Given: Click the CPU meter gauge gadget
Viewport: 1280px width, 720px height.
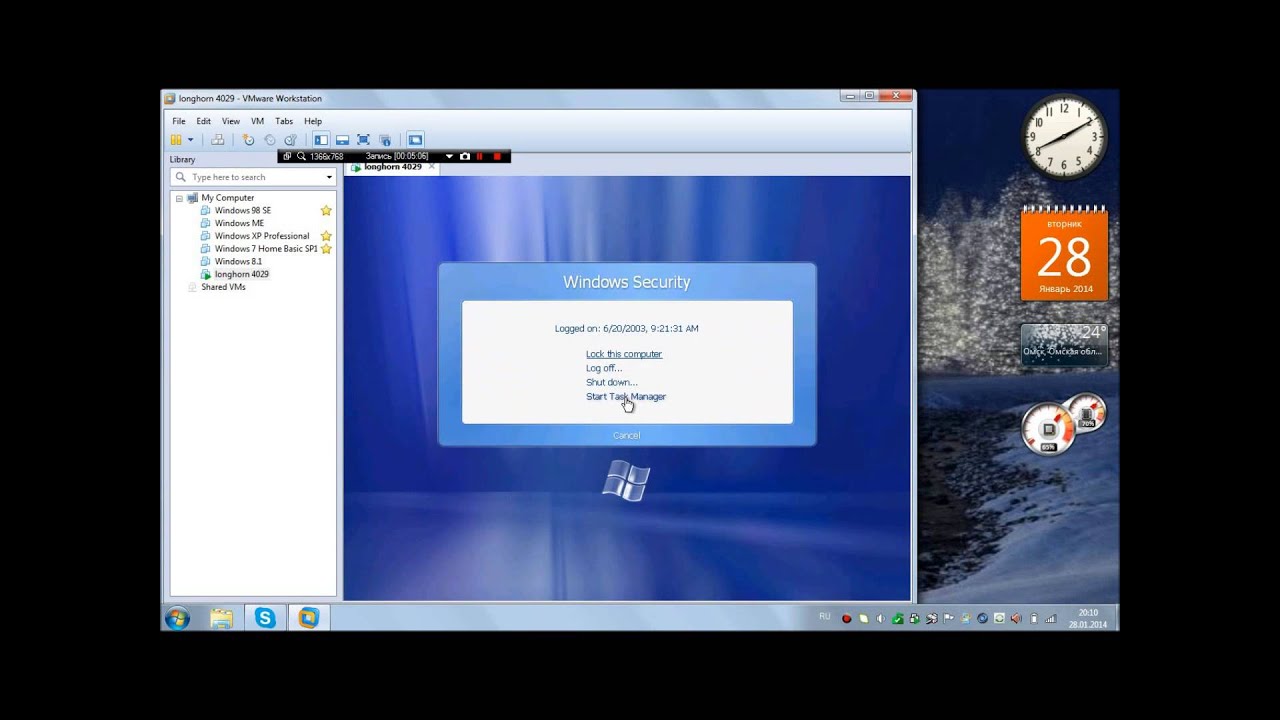Looking at the screenshot, I should pos(1064,425).
